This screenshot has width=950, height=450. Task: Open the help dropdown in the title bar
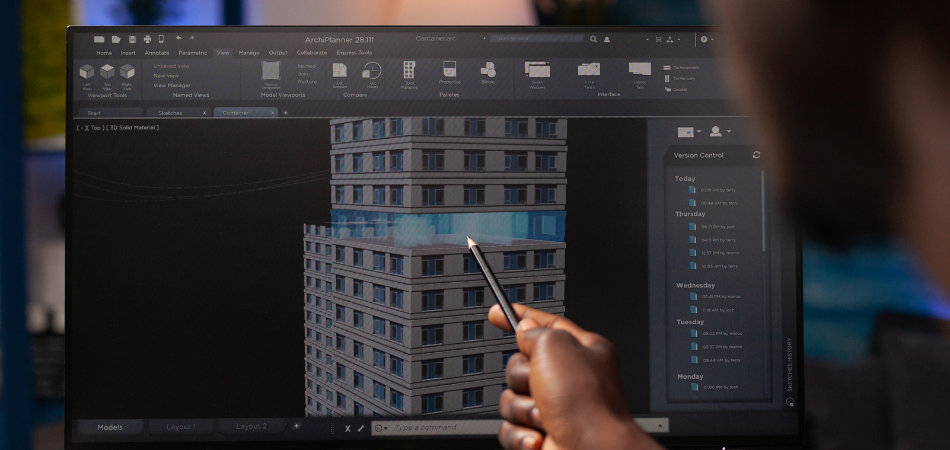click(x=706, y=39)
